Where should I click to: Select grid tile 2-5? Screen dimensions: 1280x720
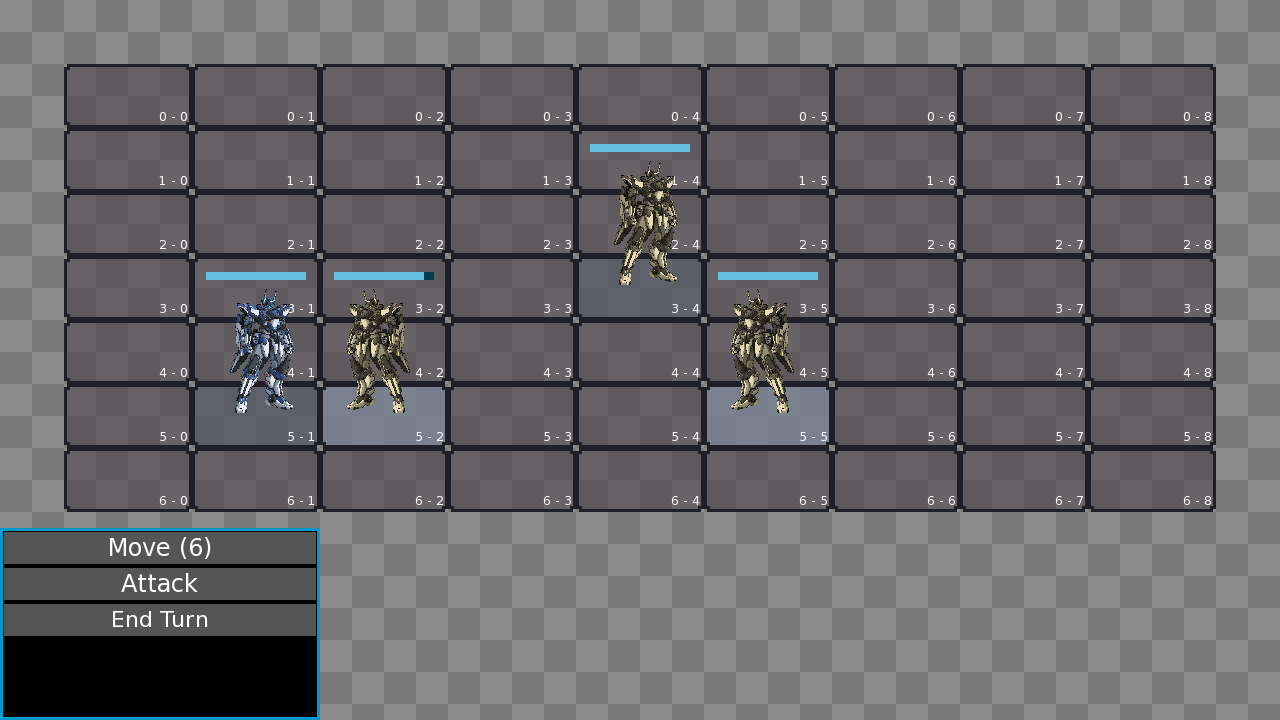tap(768, 224)
